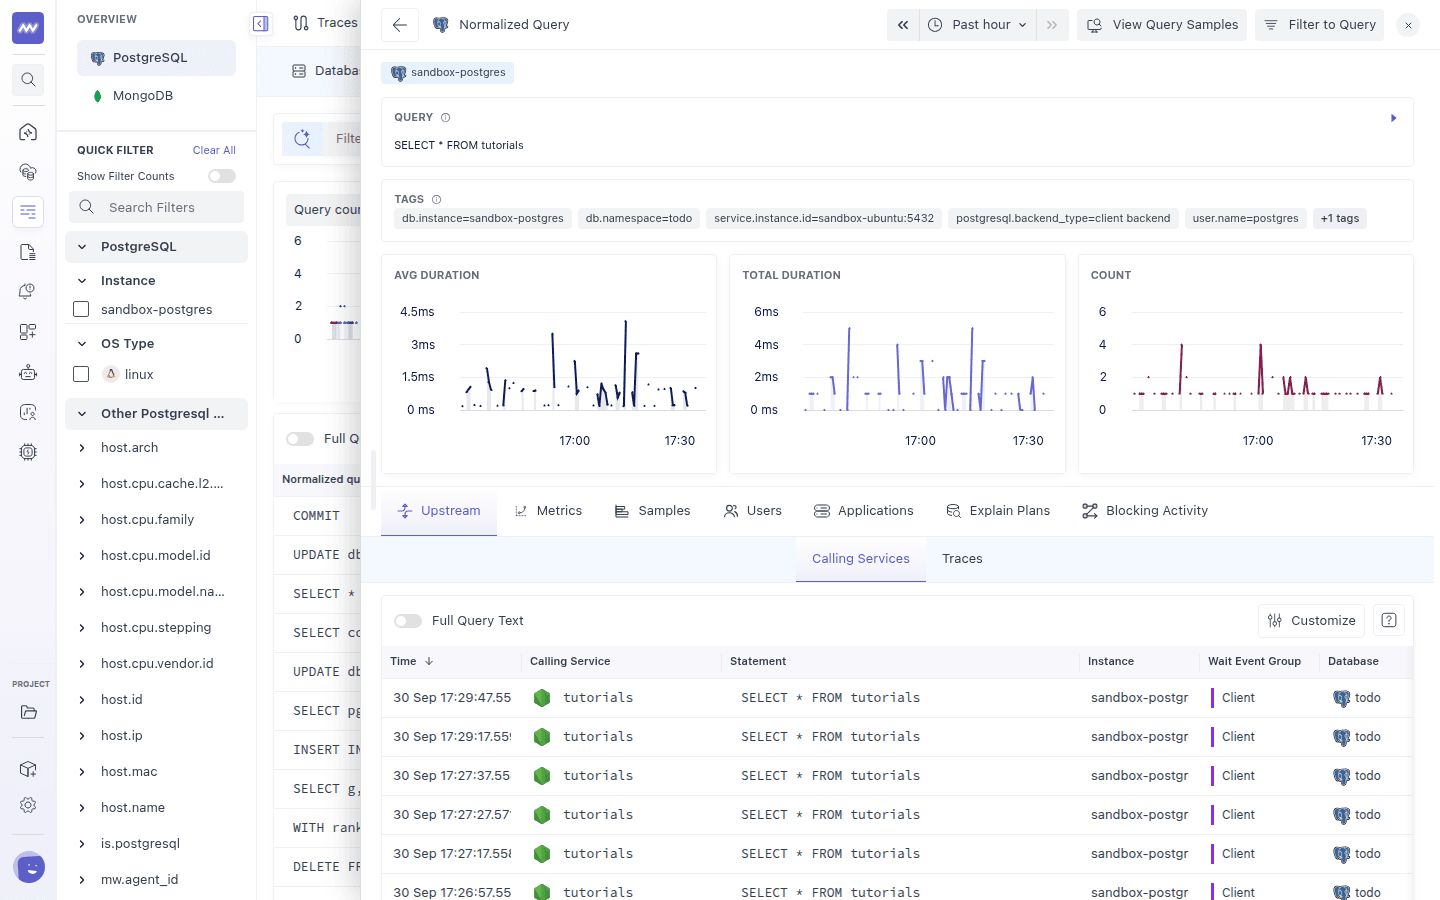Check the sandbox-postgres instance checkbox
The height and width of the screenshot is (900, 1440).
pyautogui.click(x=82, y=310)
